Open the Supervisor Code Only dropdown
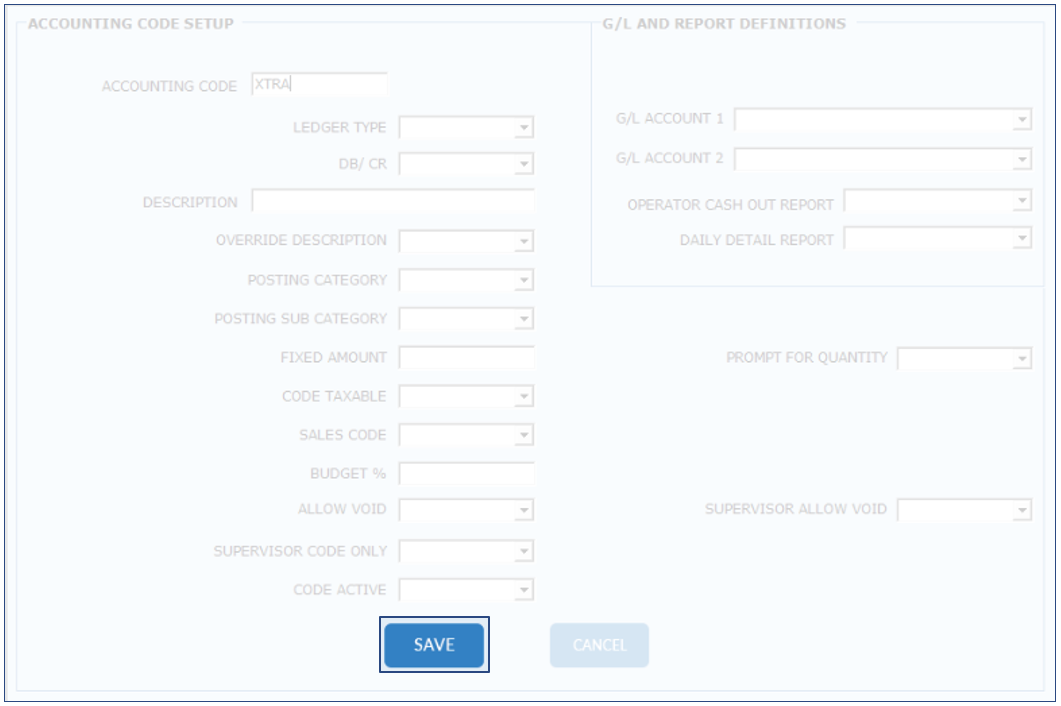The image size is (1061, 706). tap(466, 551)
